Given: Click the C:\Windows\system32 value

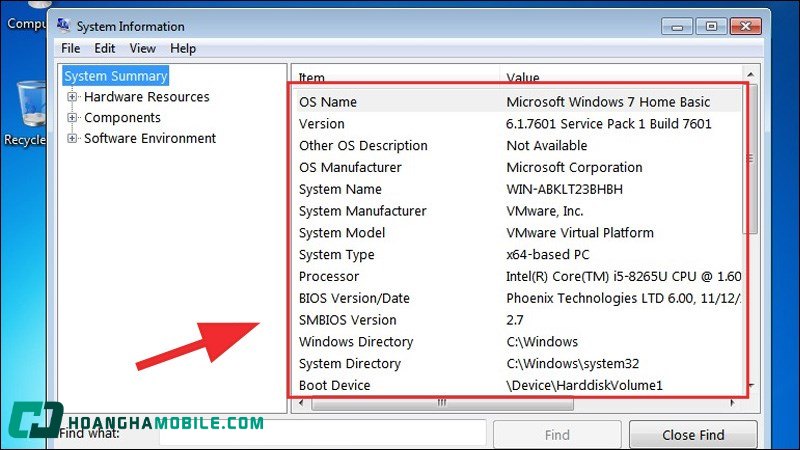Looking at the screenshot, I should pyautogui.click(x=572, y=364).
